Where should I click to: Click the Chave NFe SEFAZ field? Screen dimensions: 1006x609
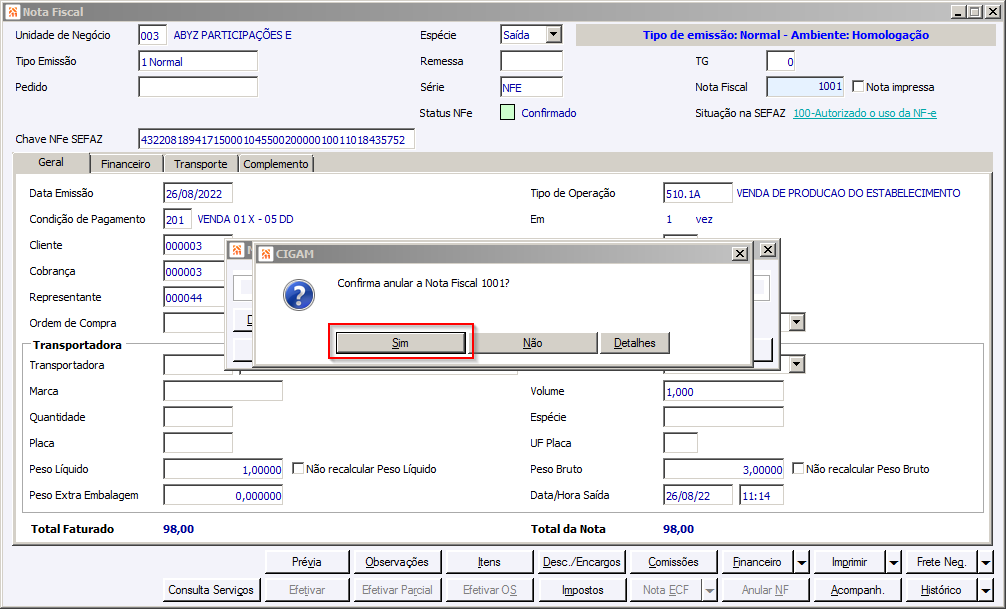click(276, 139)
